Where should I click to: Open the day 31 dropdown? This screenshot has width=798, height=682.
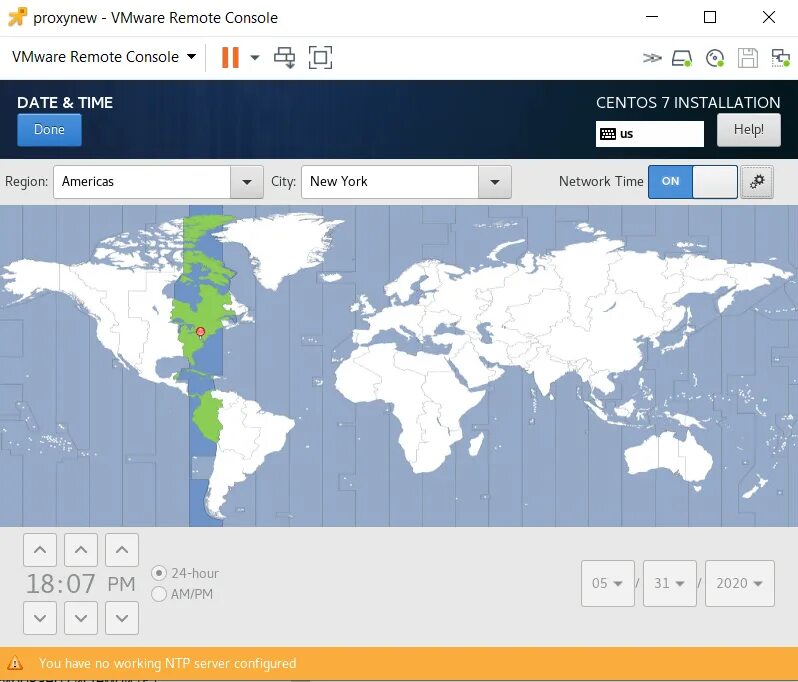click(x=670, y=583)
